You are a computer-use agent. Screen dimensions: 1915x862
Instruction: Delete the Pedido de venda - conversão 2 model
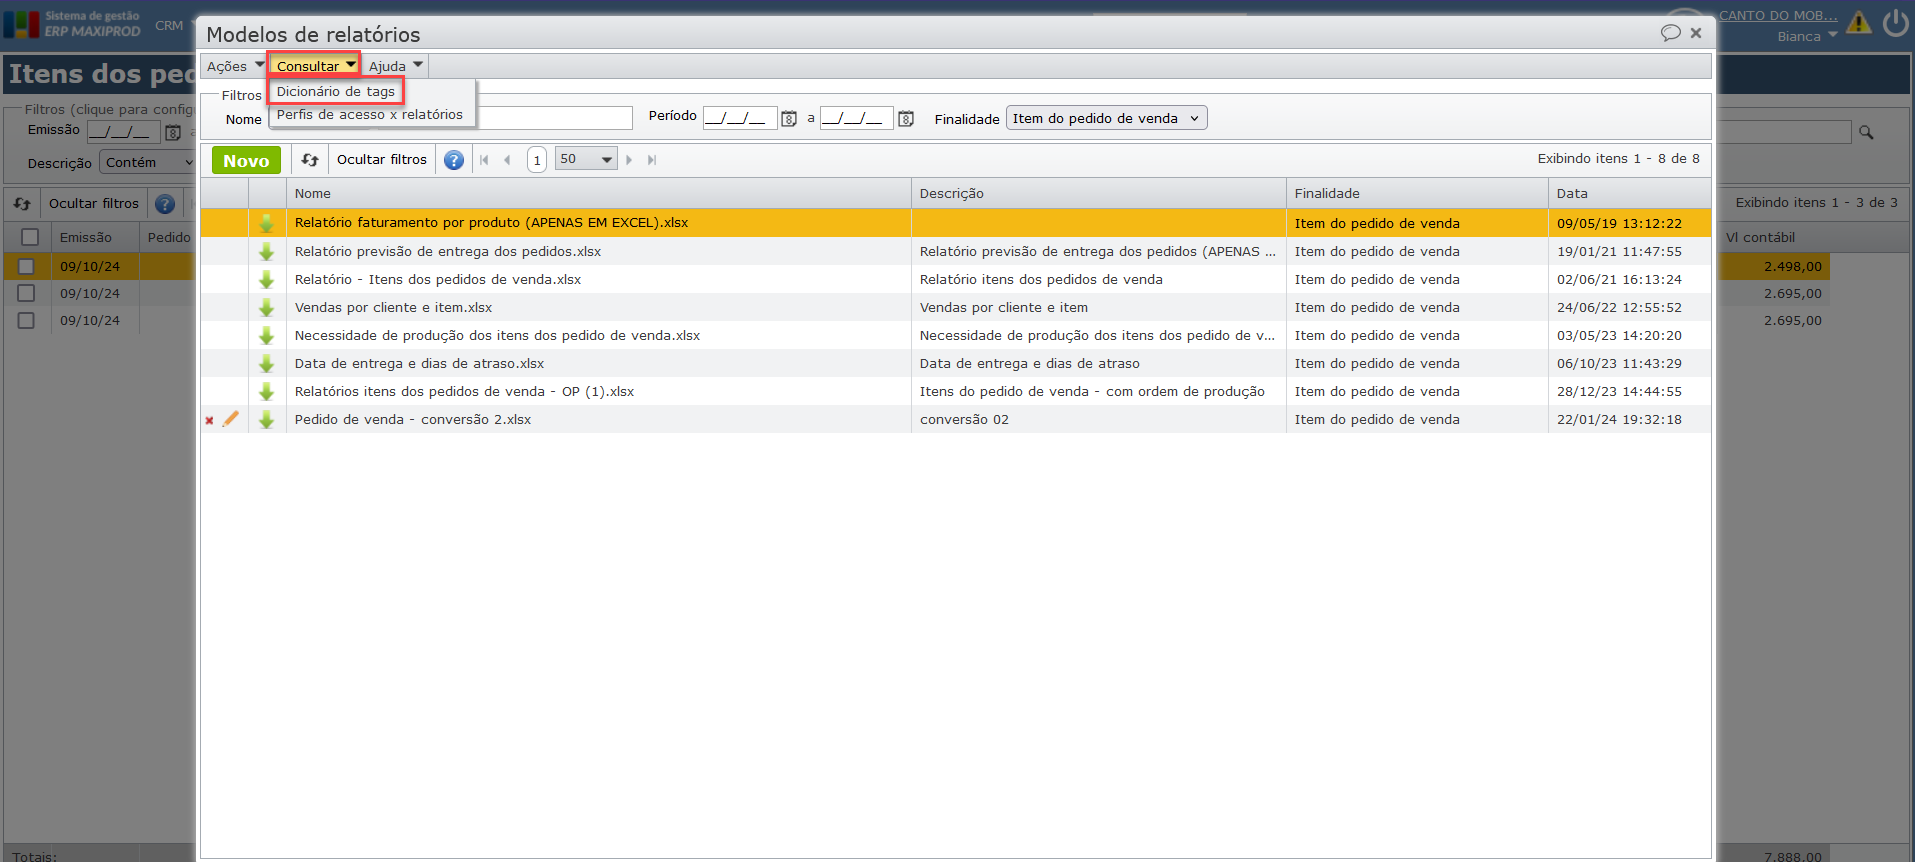209,420
